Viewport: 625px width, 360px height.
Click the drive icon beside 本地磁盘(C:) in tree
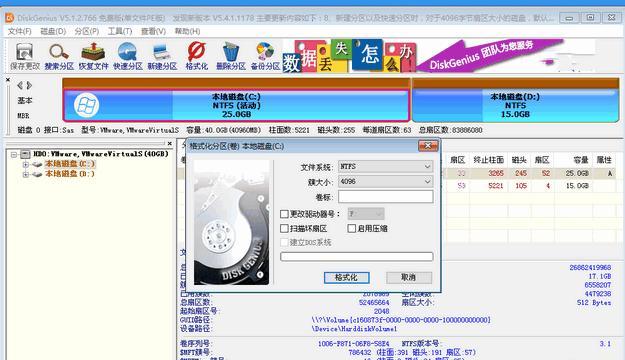[x=37, y=164]
